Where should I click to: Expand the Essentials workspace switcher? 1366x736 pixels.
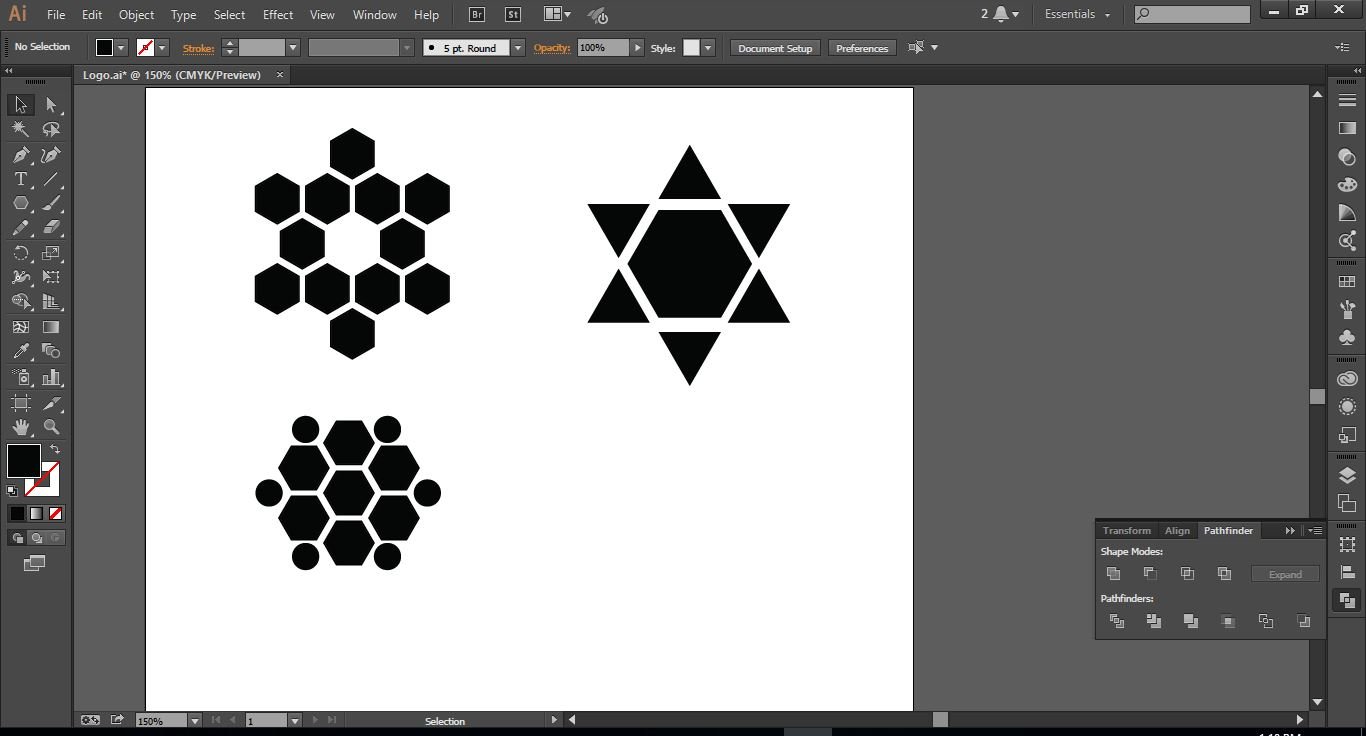coord(1077,15)
